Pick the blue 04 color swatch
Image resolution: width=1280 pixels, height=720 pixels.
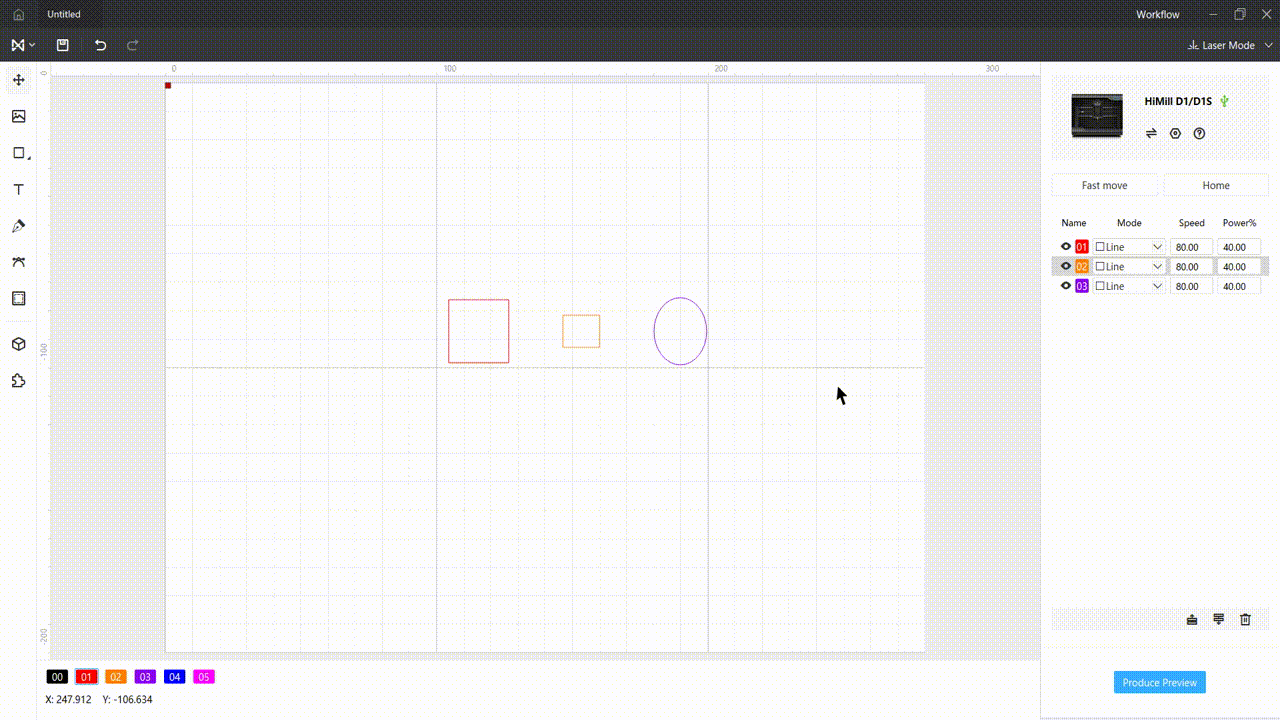pyautogui.click(x=174, y=677)
